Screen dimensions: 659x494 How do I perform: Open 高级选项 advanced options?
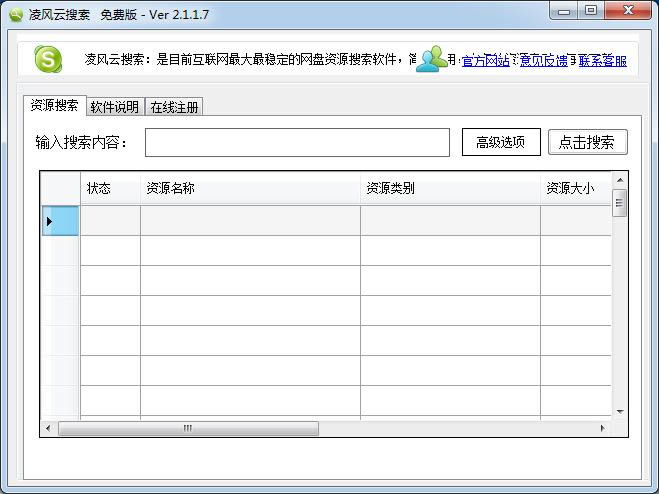pyautogui.click(x=501, y=142)
